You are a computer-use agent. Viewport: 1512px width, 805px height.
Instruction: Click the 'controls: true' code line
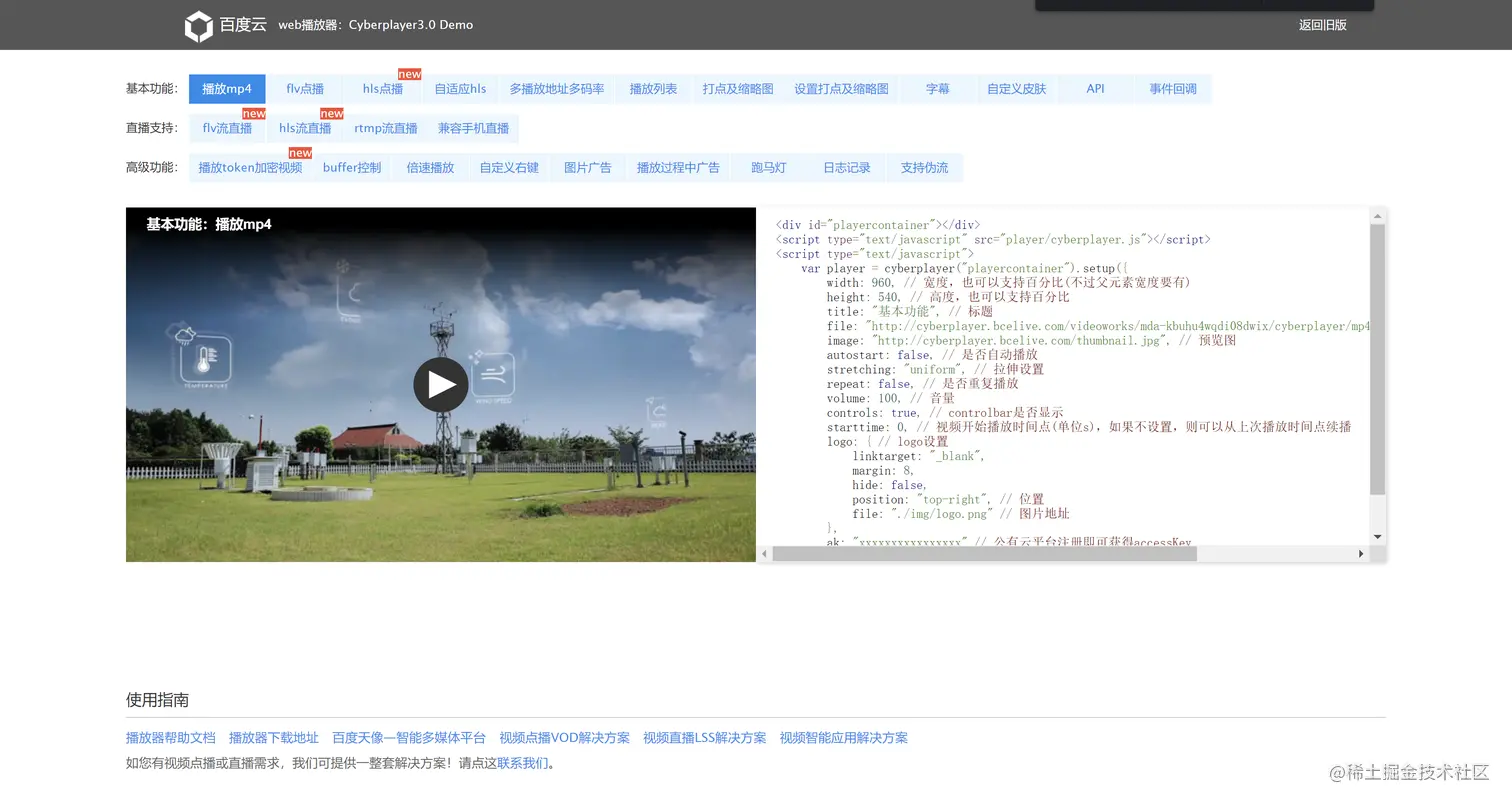coord(945,412)
